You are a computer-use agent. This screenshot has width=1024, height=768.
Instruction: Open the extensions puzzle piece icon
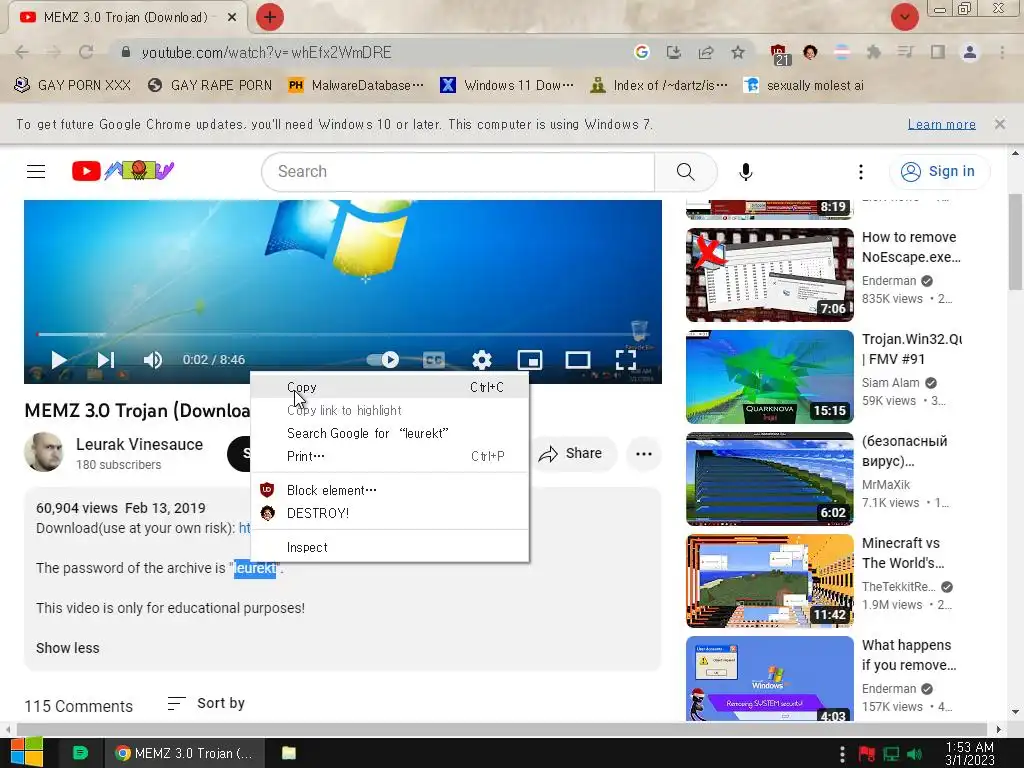pyautogui.click(x=873, y=52)
